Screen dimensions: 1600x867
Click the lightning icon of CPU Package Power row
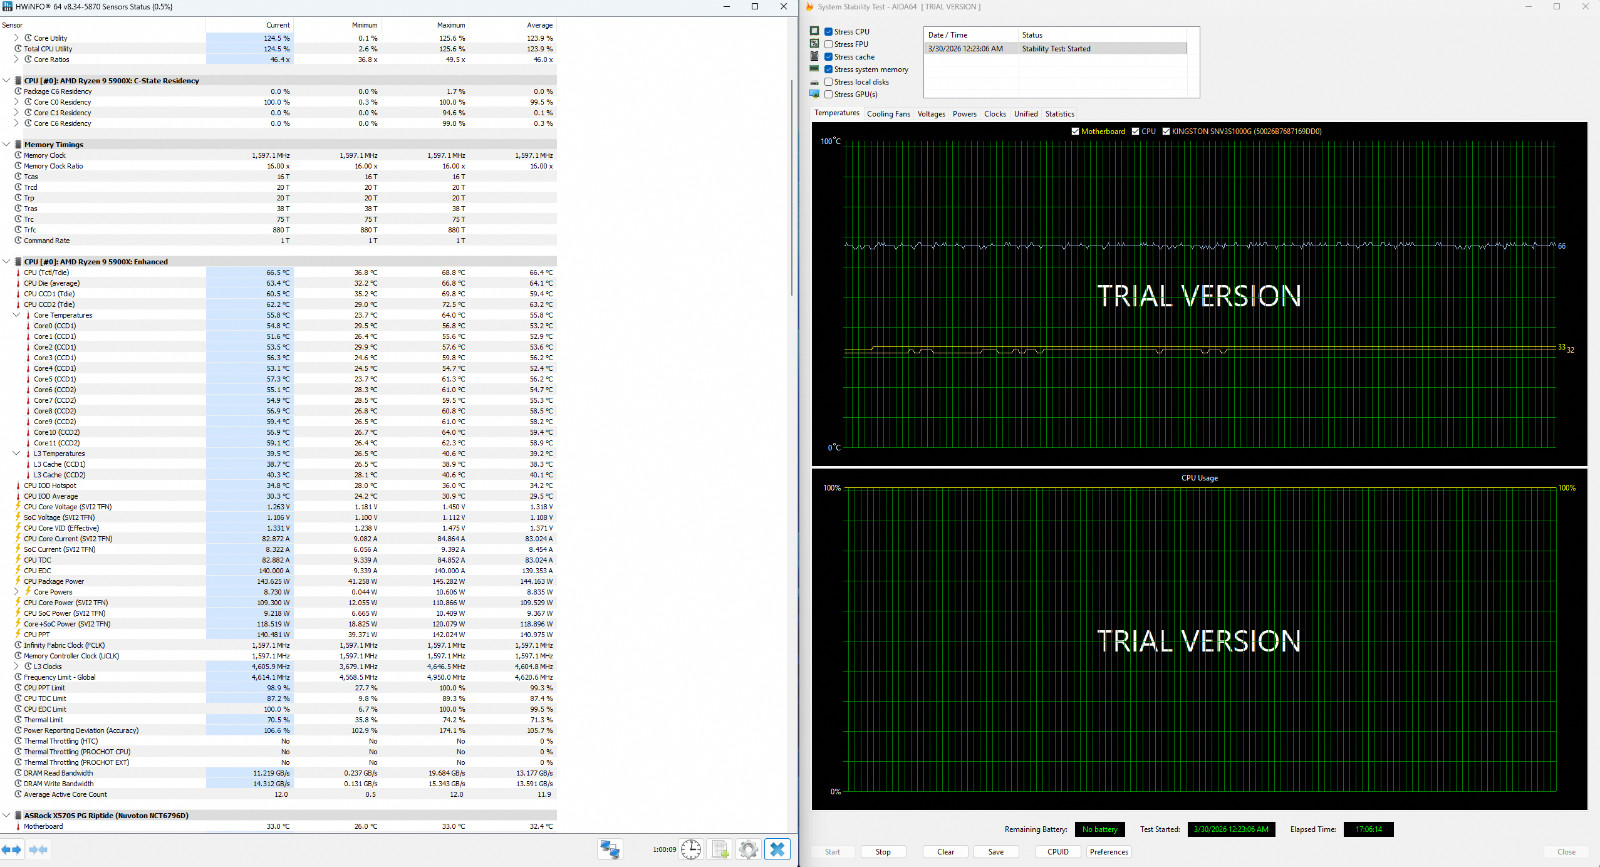[18, 581]
